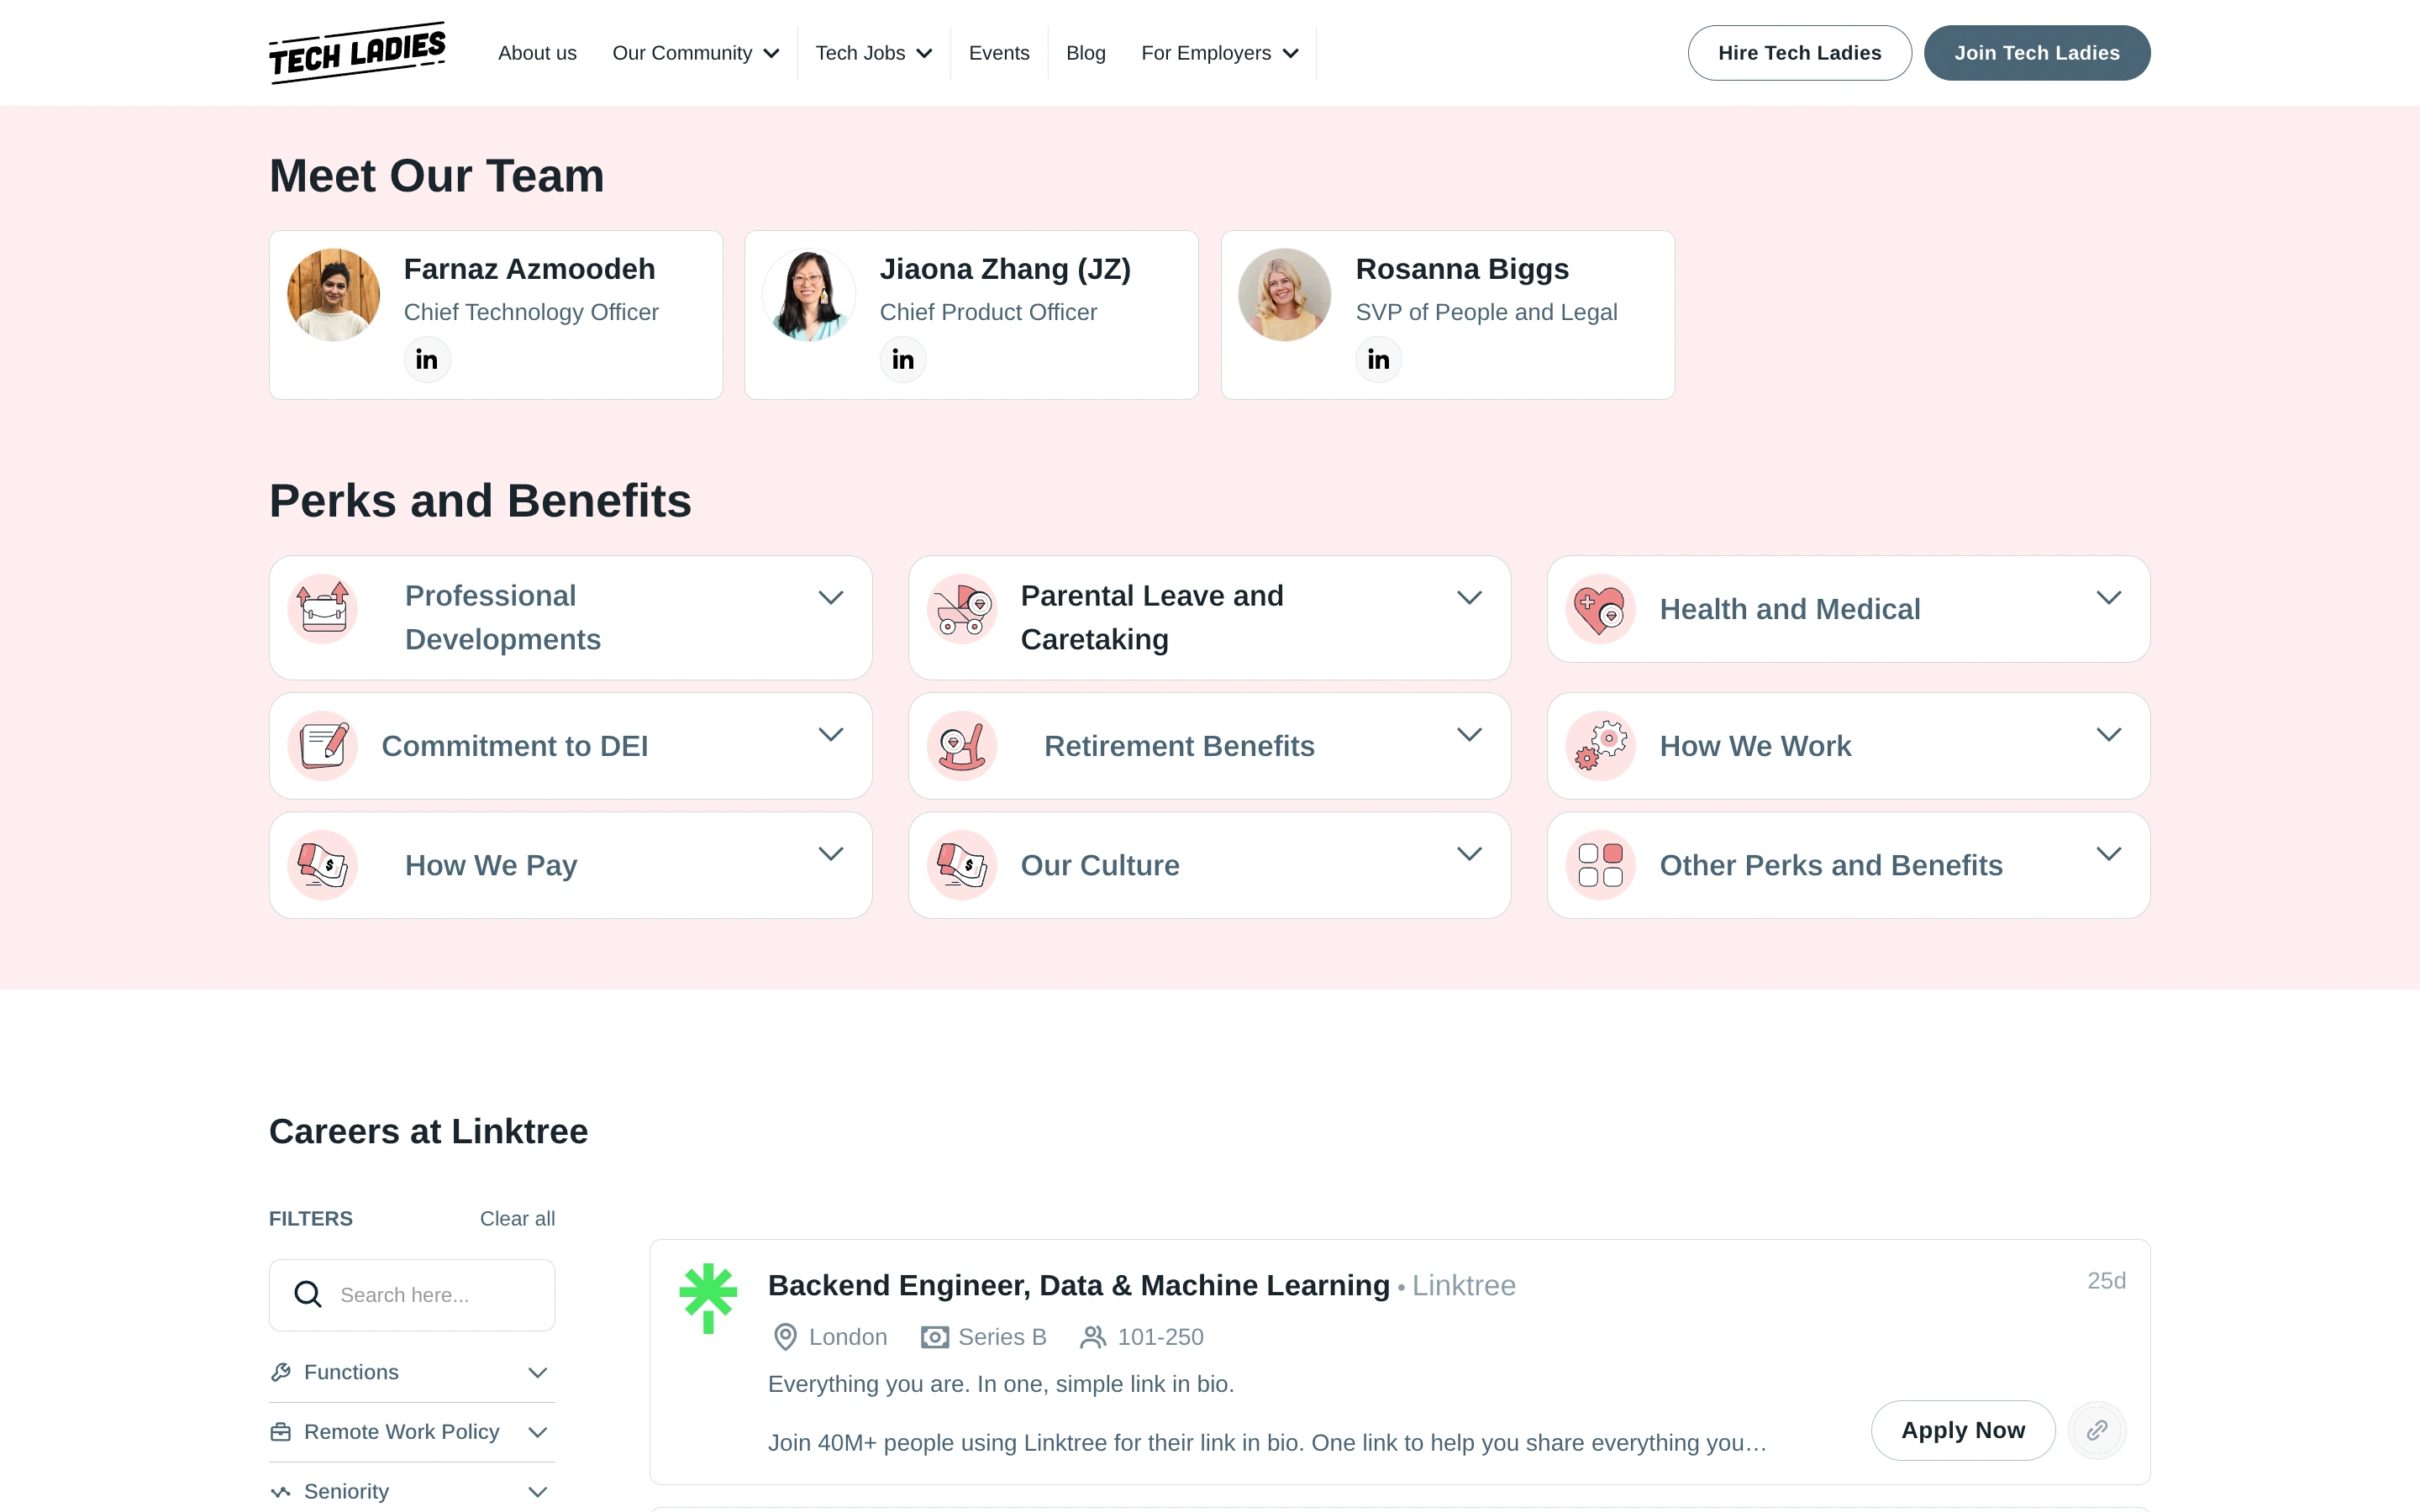The width and height of the screenshot is (2420, 1512).
Task: Click the copy link icon beside Apply Now
Action: 2096,1430
